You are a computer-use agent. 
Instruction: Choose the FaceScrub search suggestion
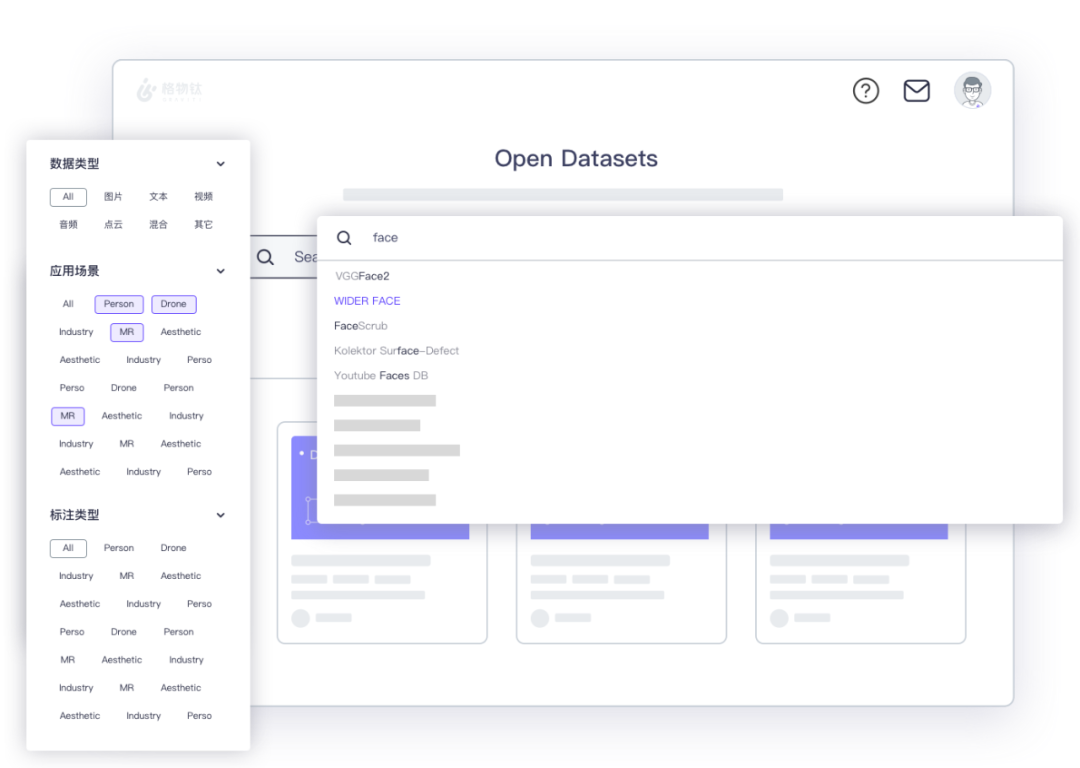tap(361, 326)
